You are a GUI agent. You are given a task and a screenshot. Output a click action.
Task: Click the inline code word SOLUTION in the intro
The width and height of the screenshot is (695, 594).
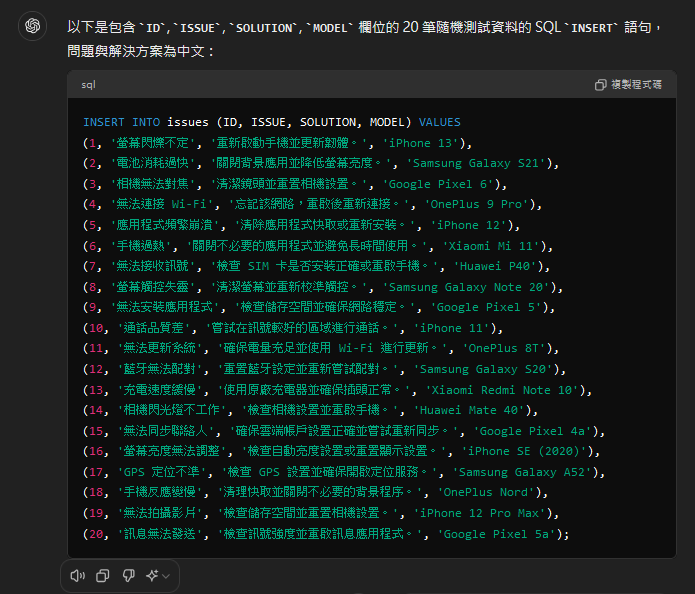(x=264, y=28)
